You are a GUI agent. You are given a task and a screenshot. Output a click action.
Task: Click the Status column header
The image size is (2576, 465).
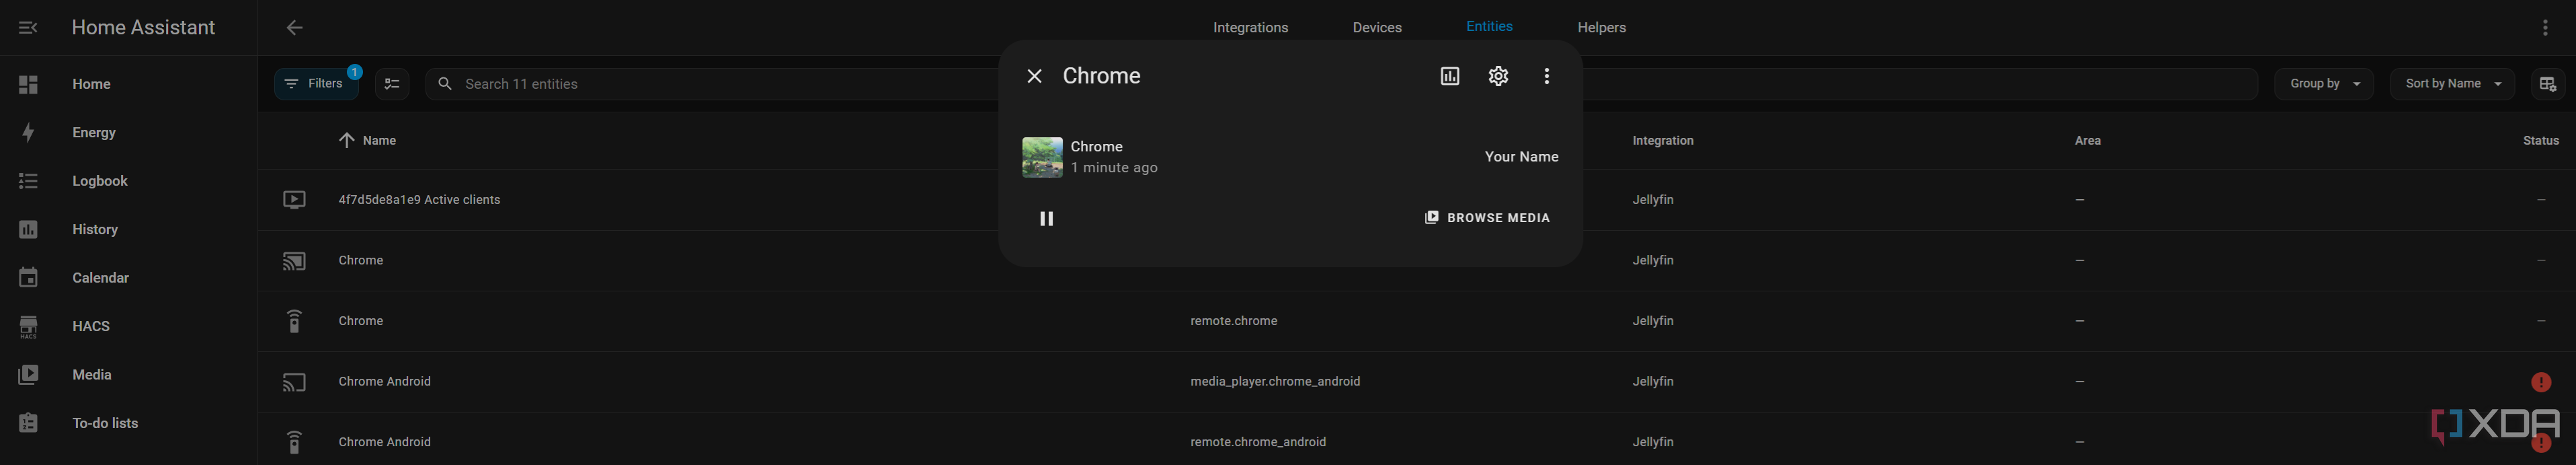2540,141
